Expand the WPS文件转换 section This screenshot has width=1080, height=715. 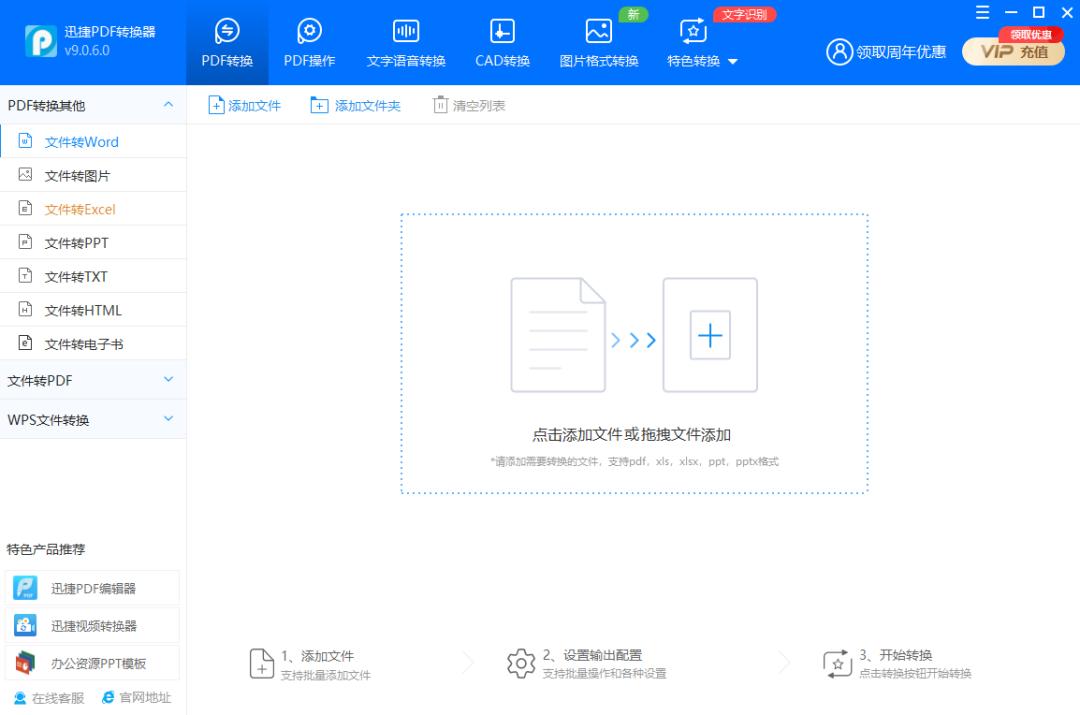(x=94, y=419)
